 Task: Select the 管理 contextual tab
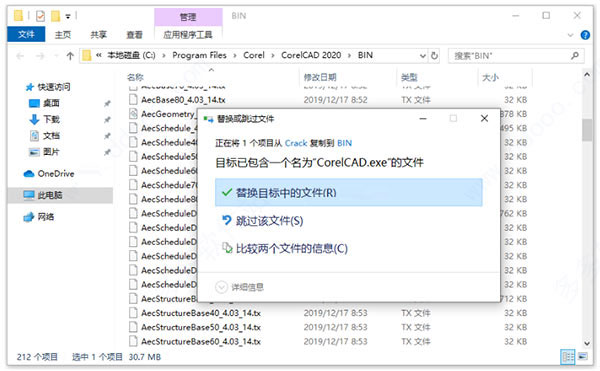[x=188, y=17]
